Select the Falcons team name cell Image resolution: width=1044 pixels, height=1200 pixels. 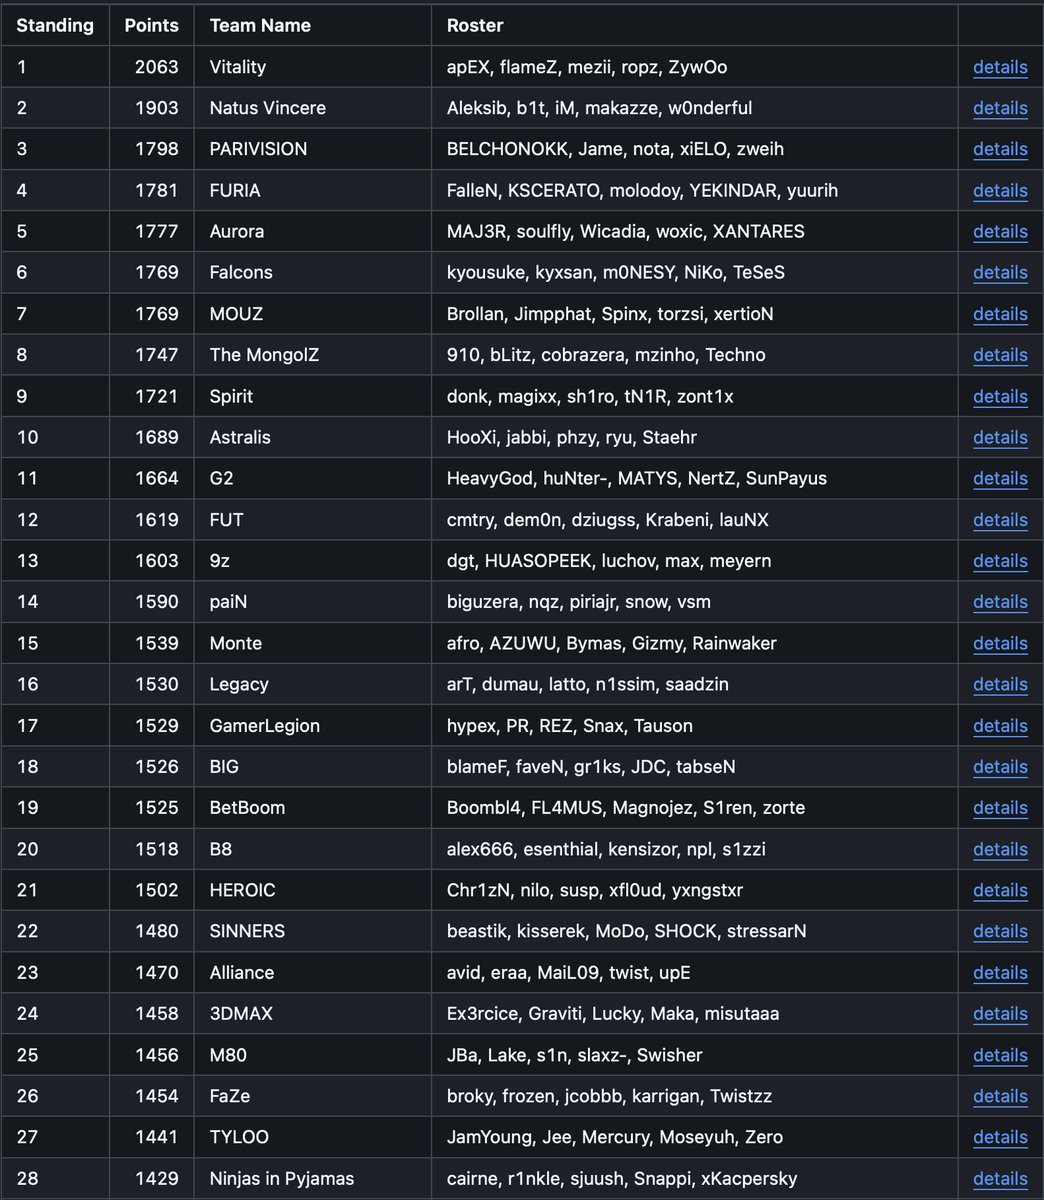pyautogui.click(x=313, y=272)
